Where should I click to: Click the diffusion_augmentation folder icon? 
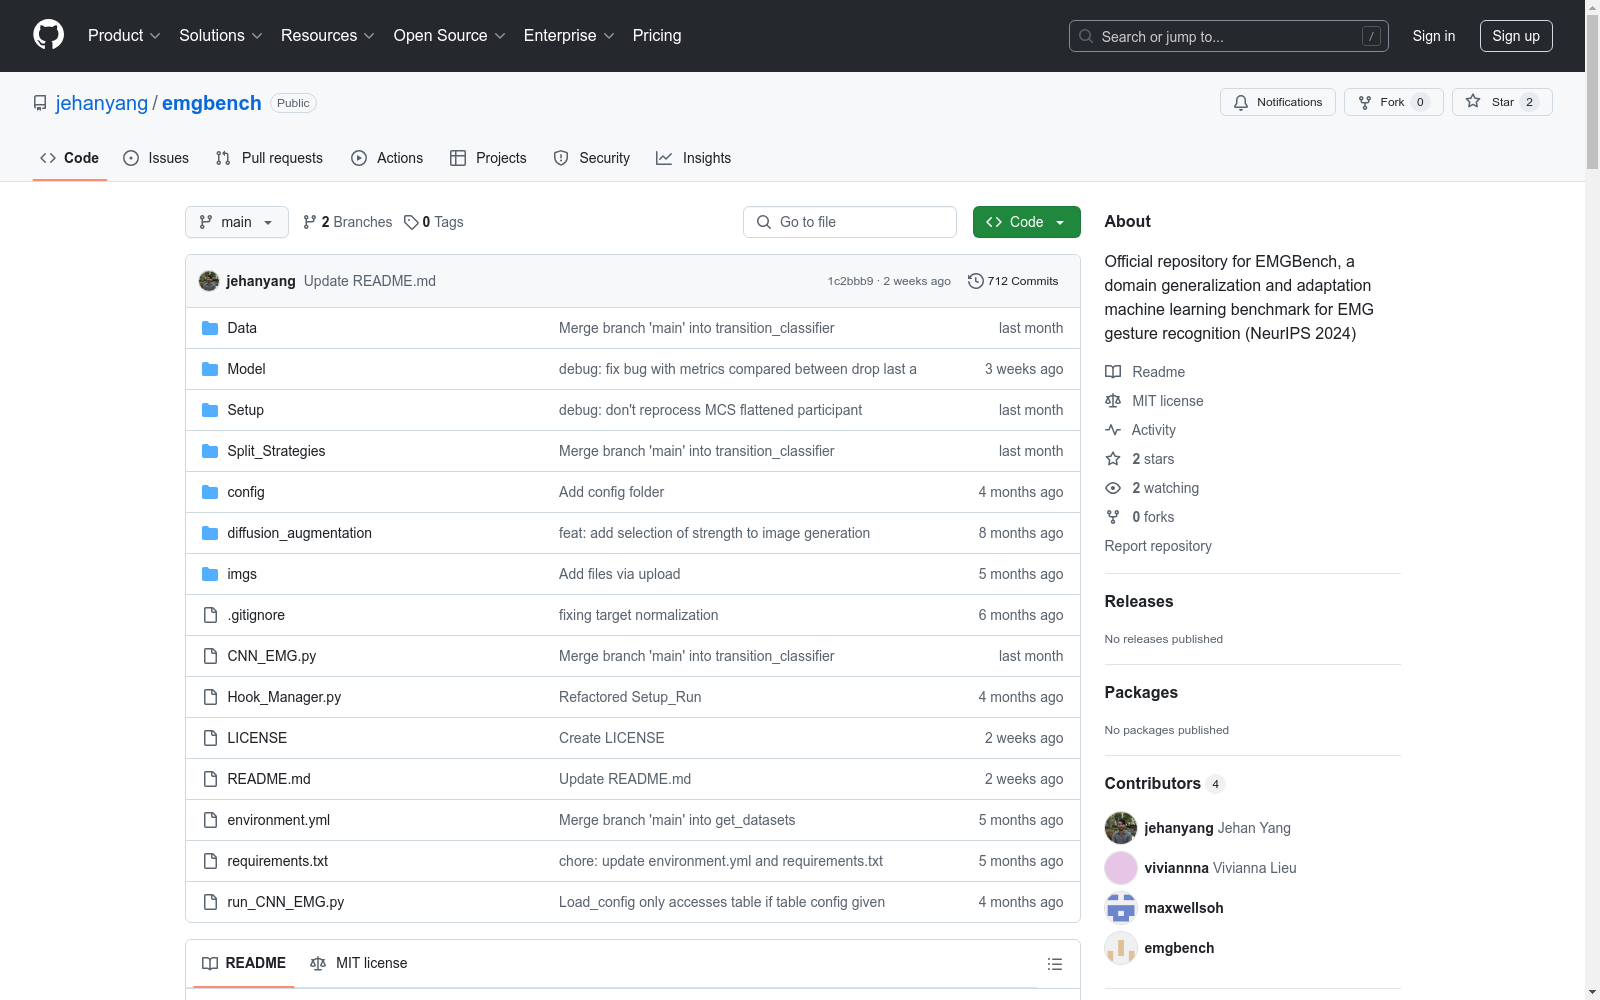click(x=210, y=533)
